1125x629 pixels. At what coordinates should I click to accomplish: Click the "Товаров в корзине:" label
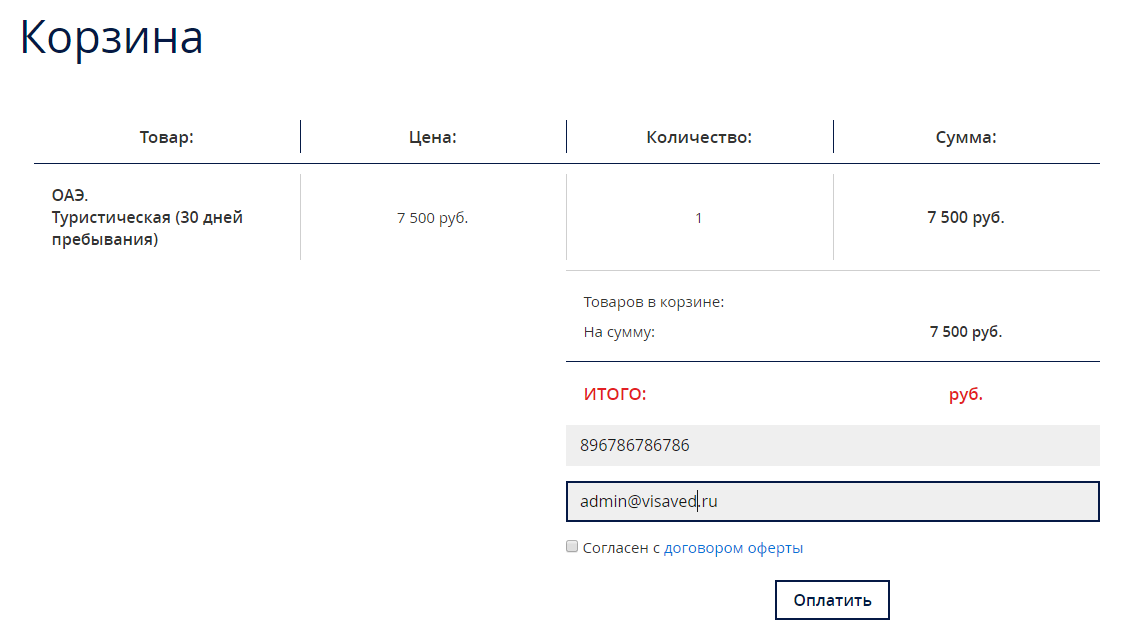(653, 302)
